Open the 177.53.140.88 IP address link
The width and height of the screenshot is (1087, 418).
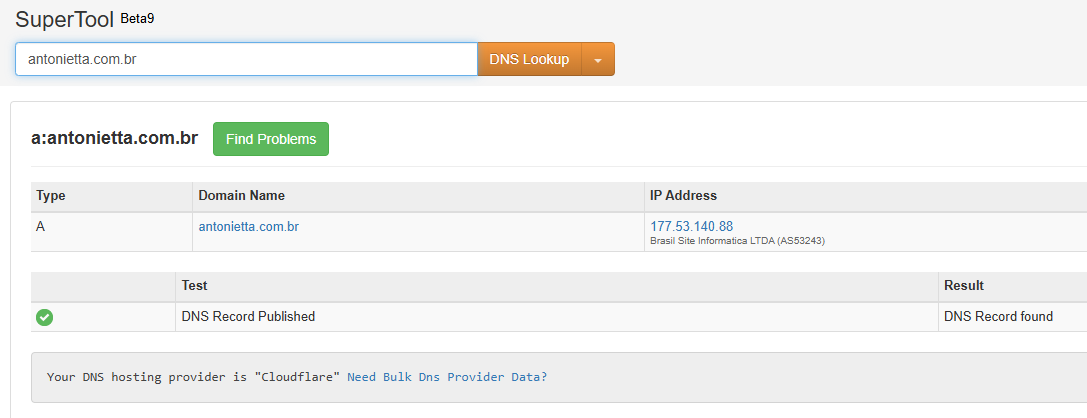pos(692,226)
